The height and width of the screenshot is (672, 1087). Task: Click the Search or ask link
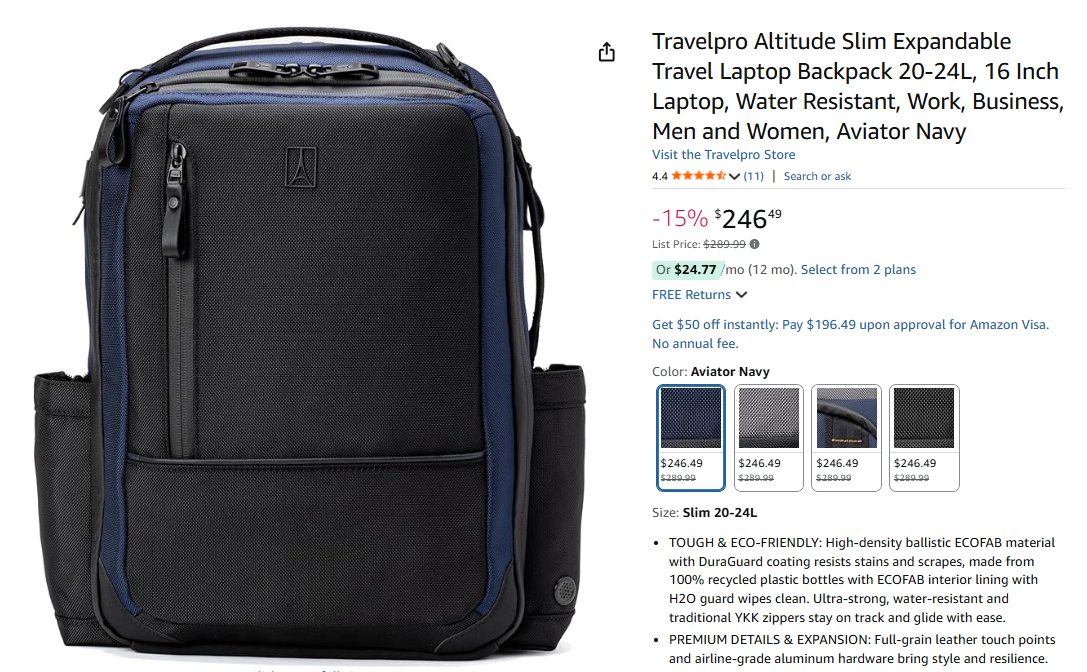(817, 176)
